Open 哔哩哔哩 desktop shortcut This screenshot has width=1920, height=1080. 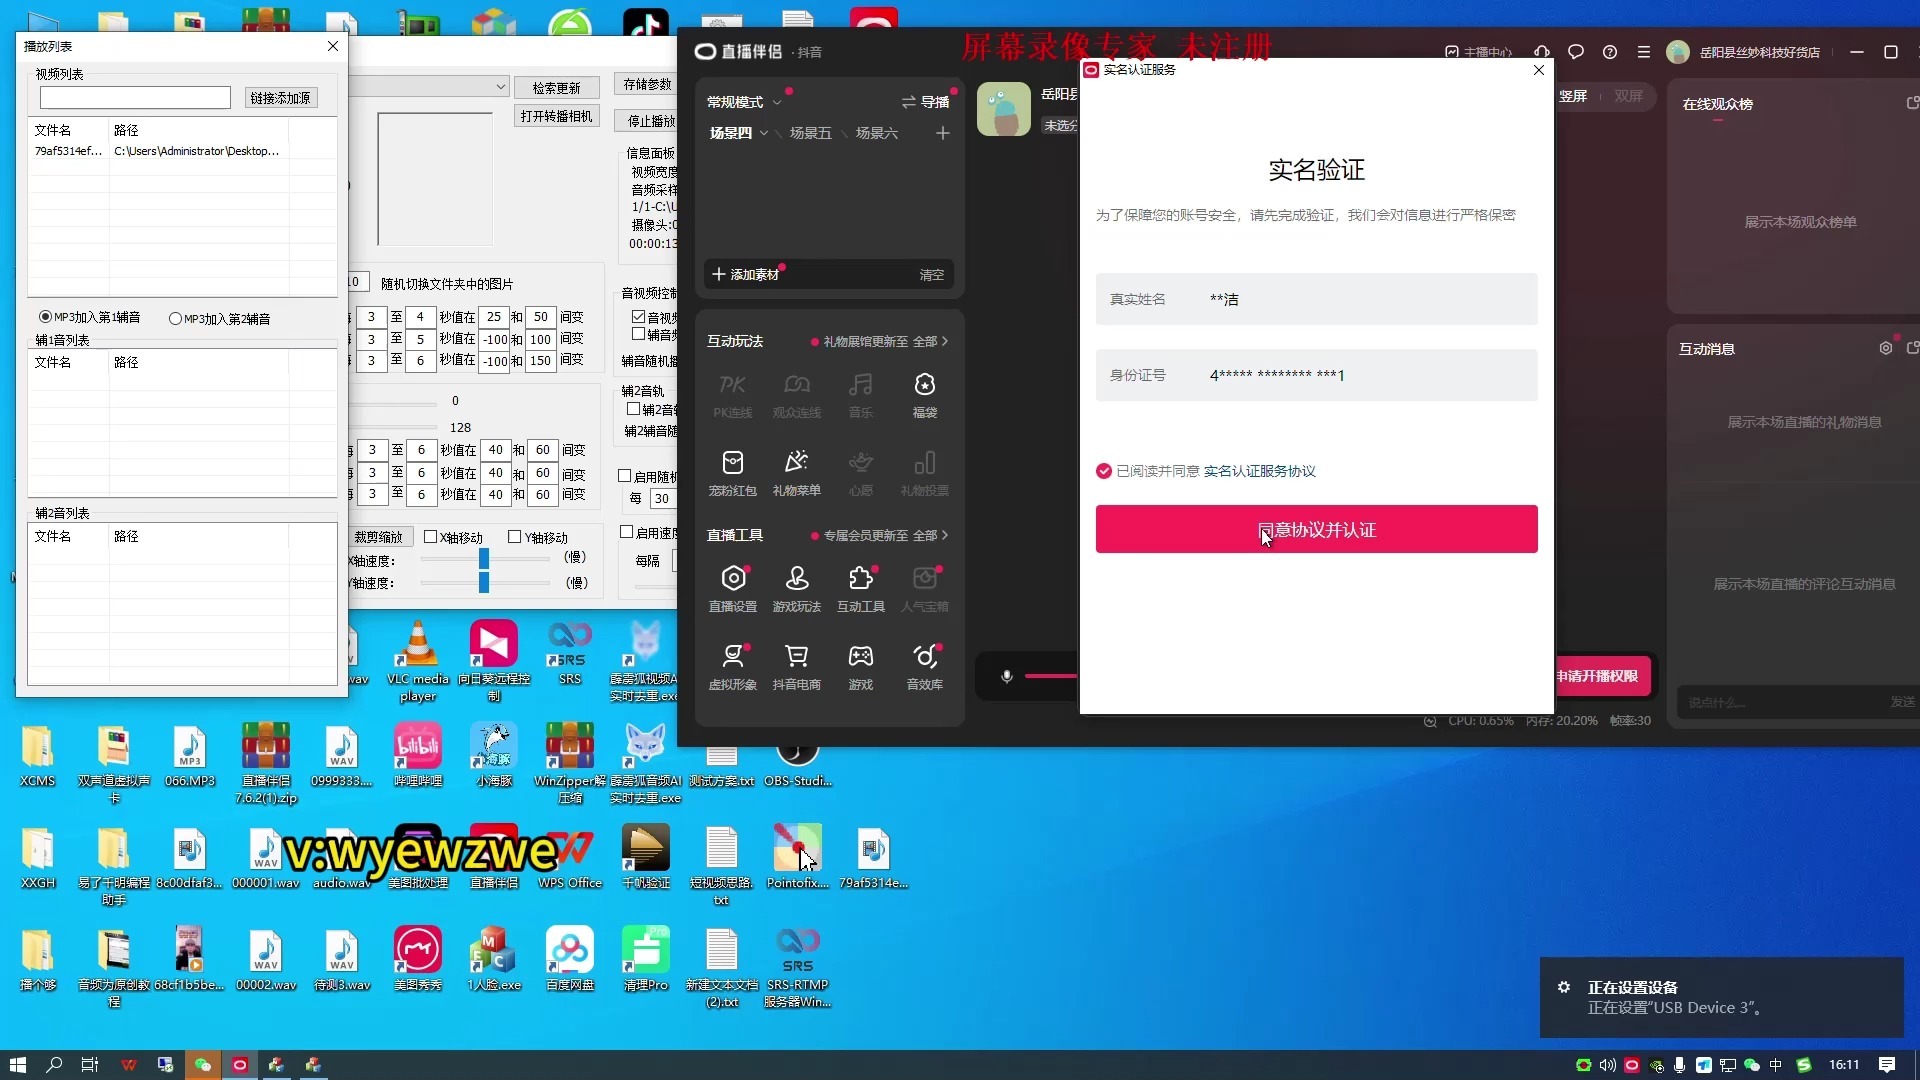(417, 755)
